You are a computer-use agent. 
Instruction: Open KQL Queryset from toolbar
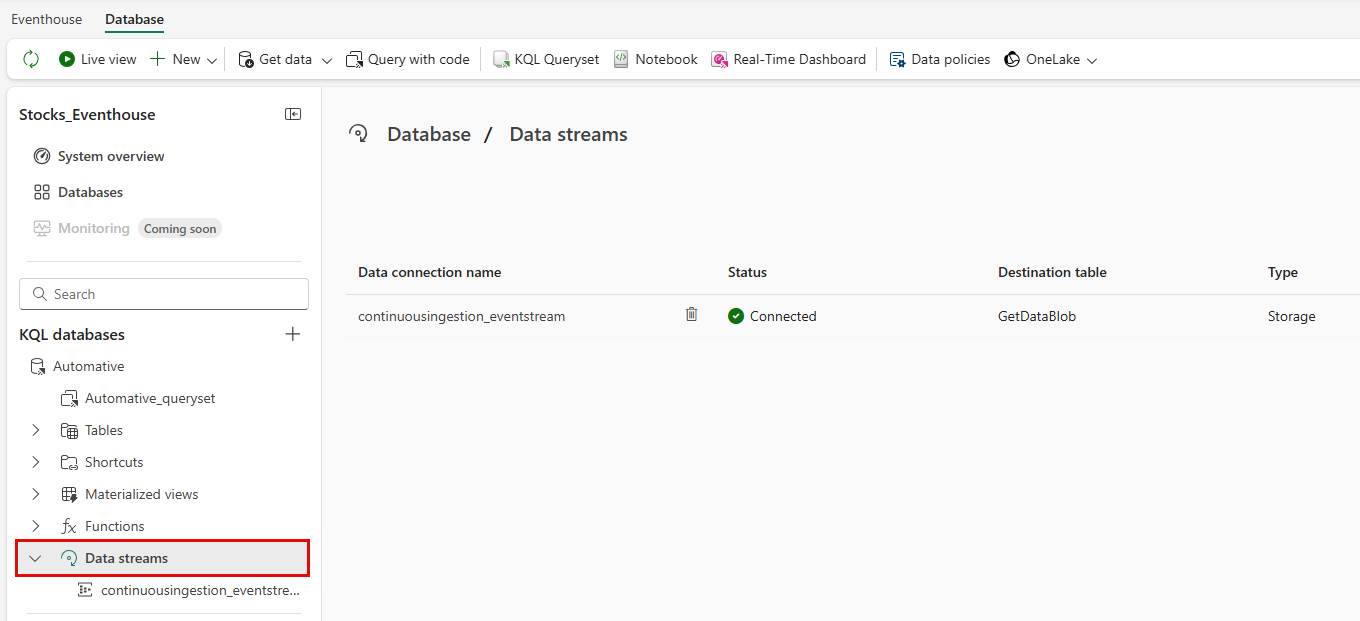(x=546, y=59)
